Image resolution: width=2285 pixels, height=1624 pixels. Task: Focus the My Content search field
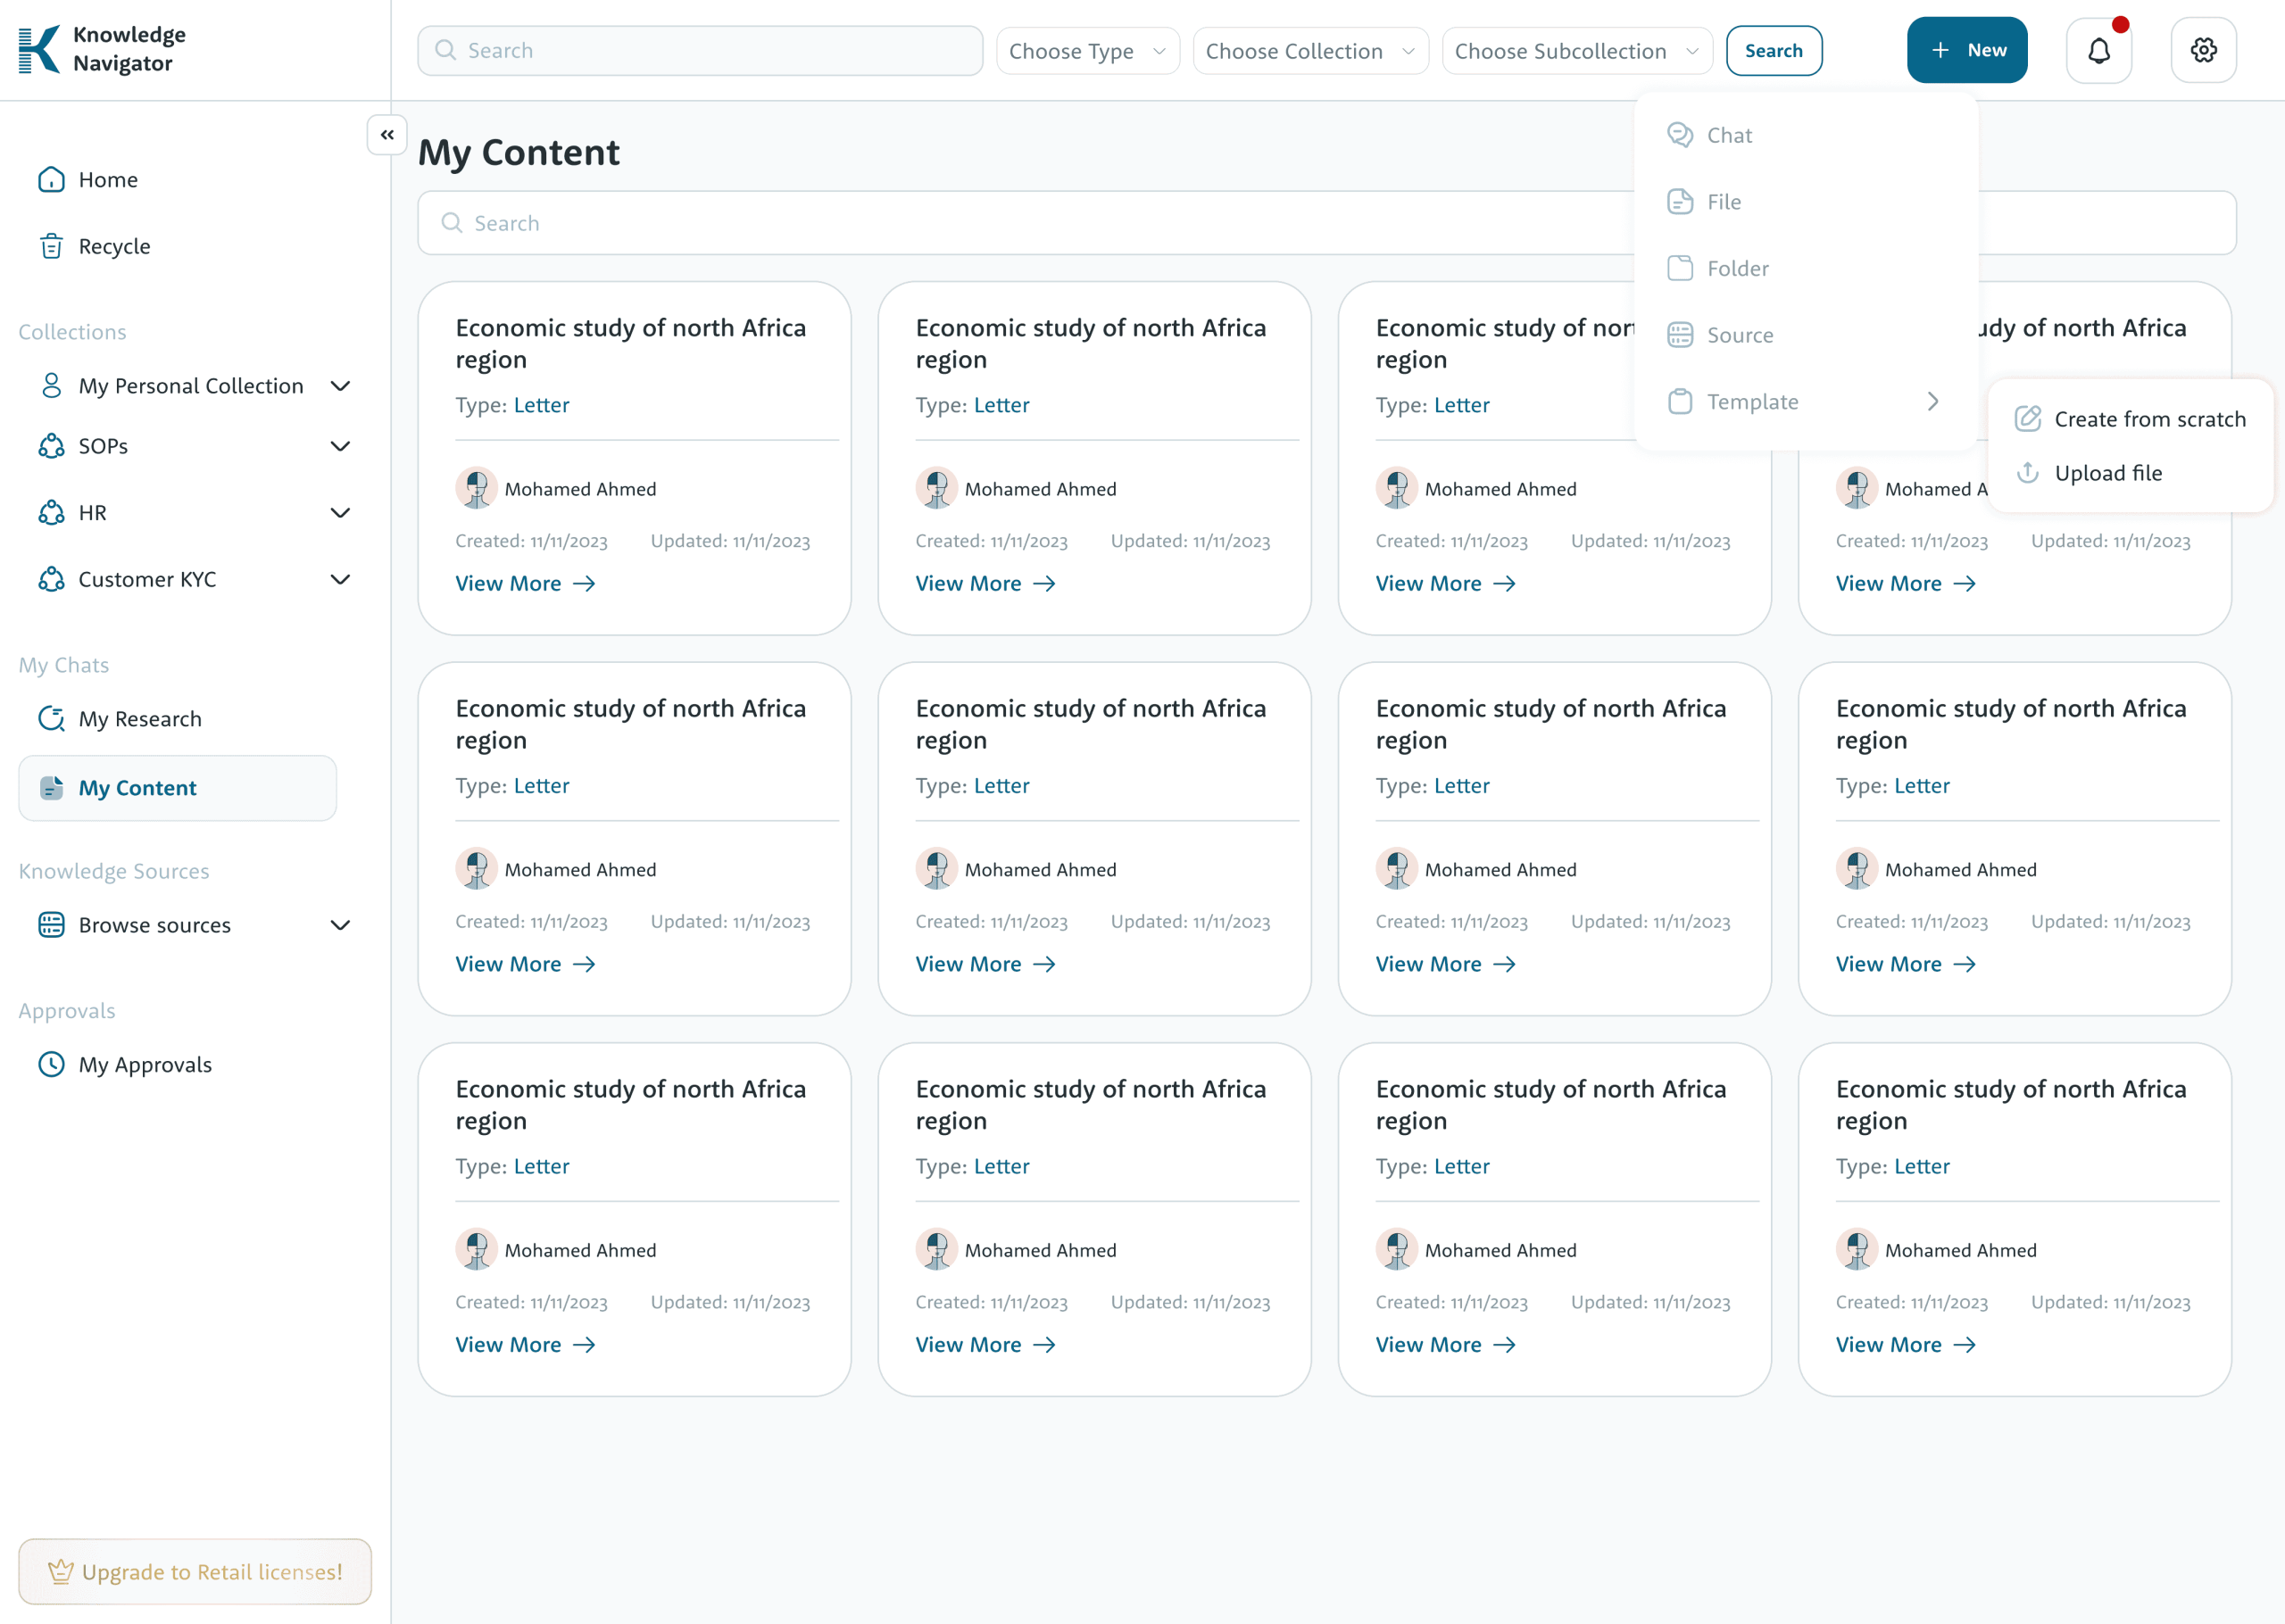[1020, 223]
